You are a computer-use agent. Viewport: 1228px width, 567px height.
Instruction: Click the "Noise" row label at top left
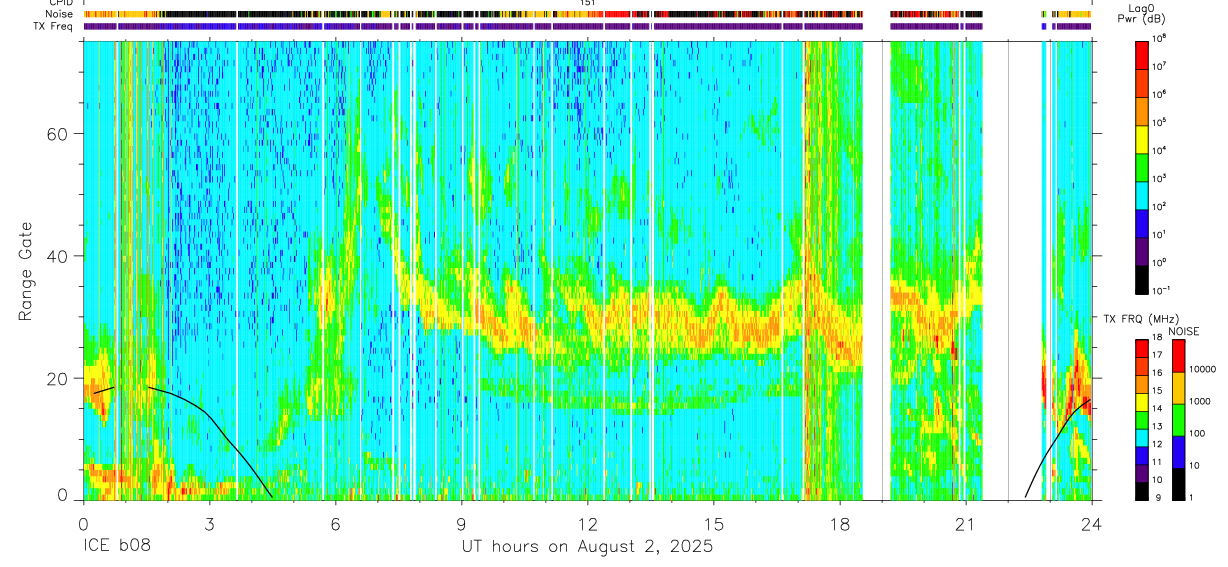(59, 14)
